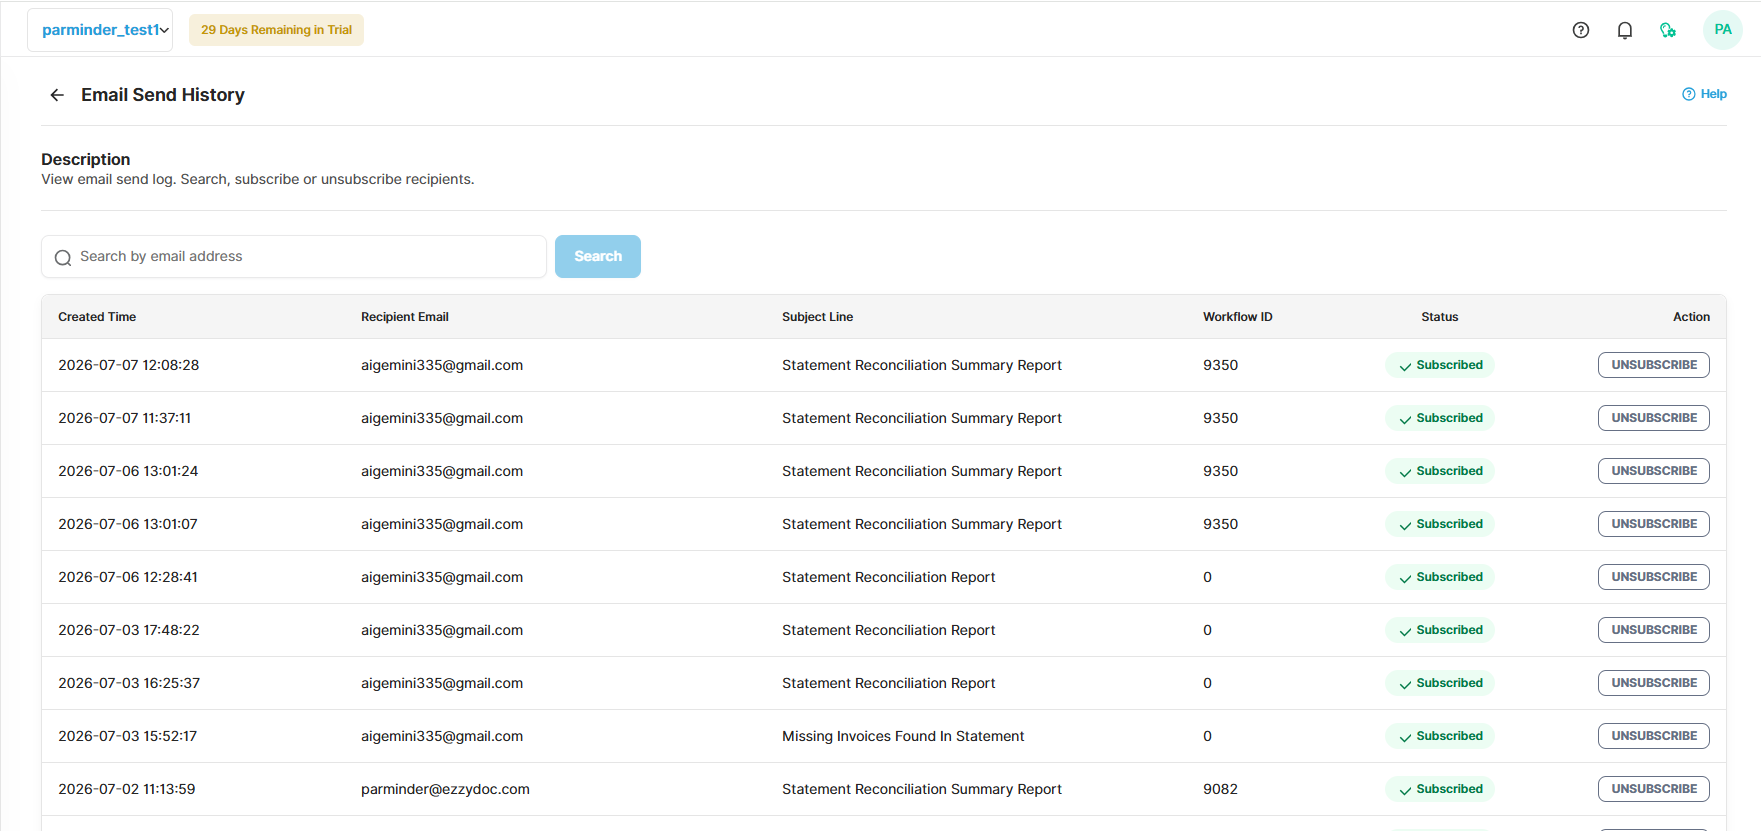Unsubscribe the 2026-07-03 16:25:37 email recipient
This screenshot has height=831, width=1761.
pos(1654,683)
